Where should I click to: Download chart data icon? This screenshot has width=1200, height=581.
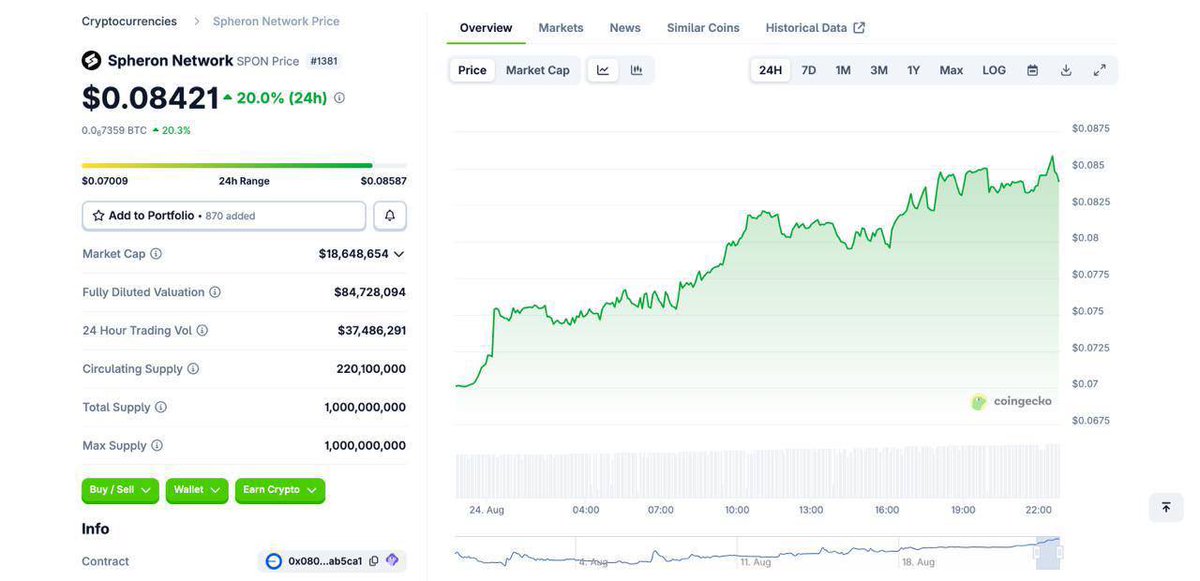tap(1066, 70)
